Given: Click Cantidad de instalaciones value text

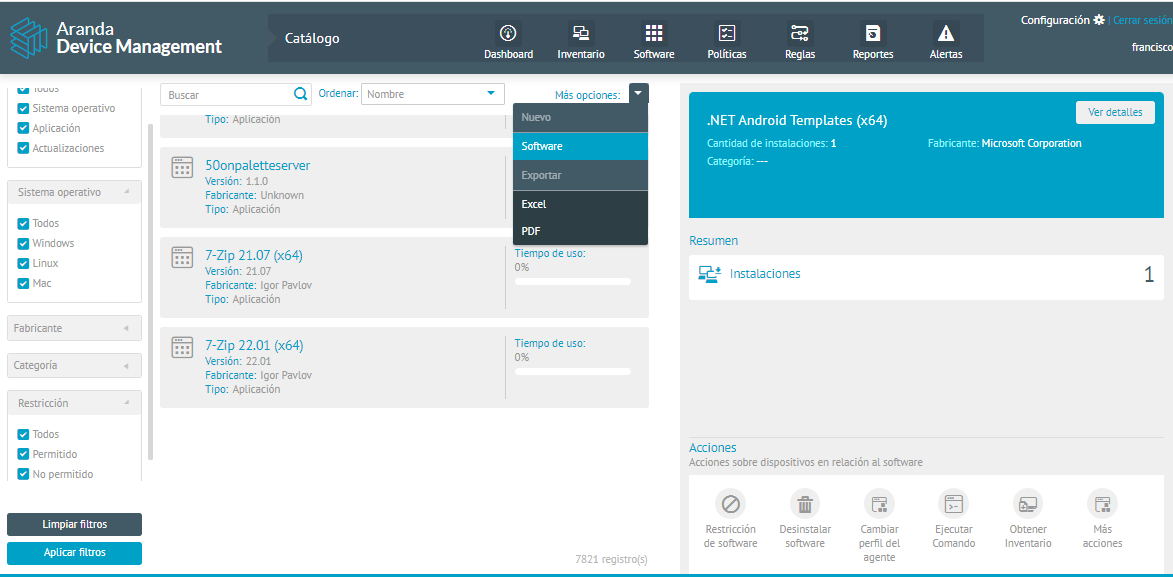Looking at the screenshot, I should (833, 143).
